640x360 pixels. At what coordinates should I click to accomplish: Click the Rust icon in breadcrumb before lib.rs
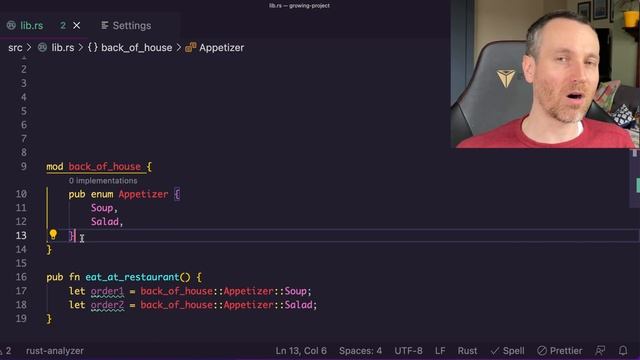[42, 48]
